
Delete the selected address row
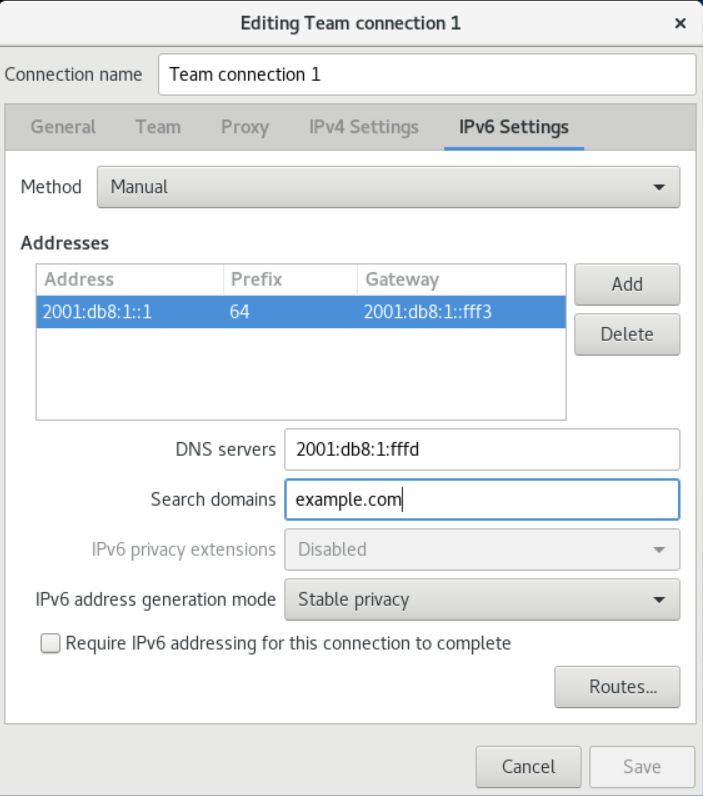coord(627,335)
